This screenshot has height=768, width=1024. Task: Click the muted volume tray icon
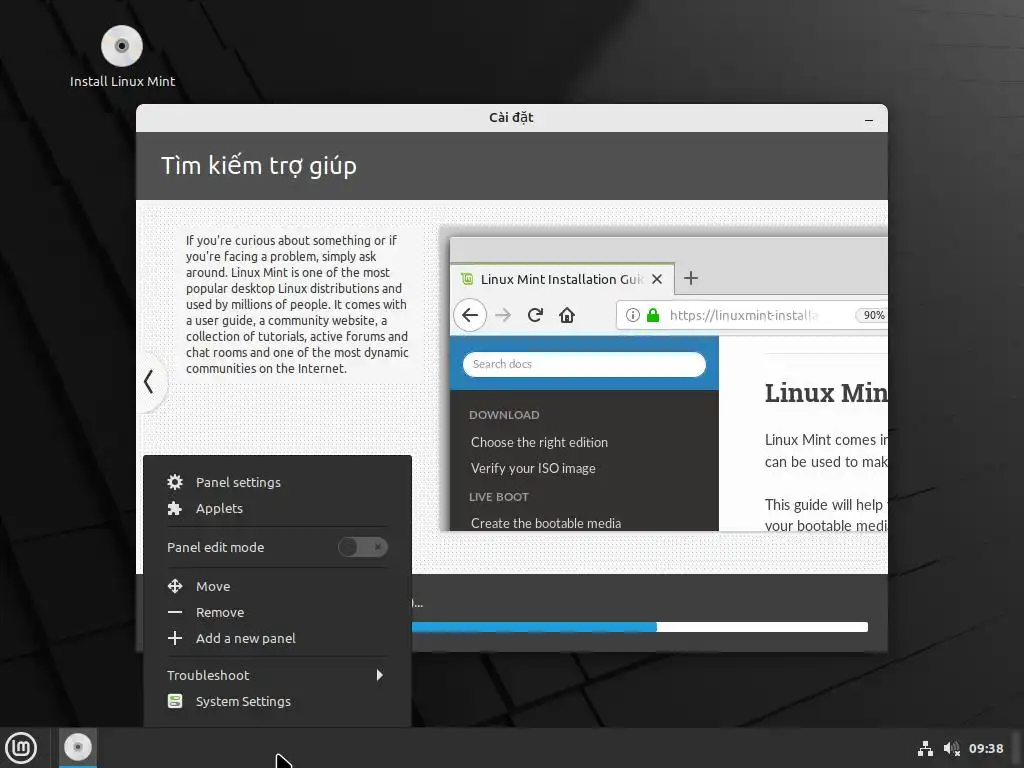[x=952, y=748]
